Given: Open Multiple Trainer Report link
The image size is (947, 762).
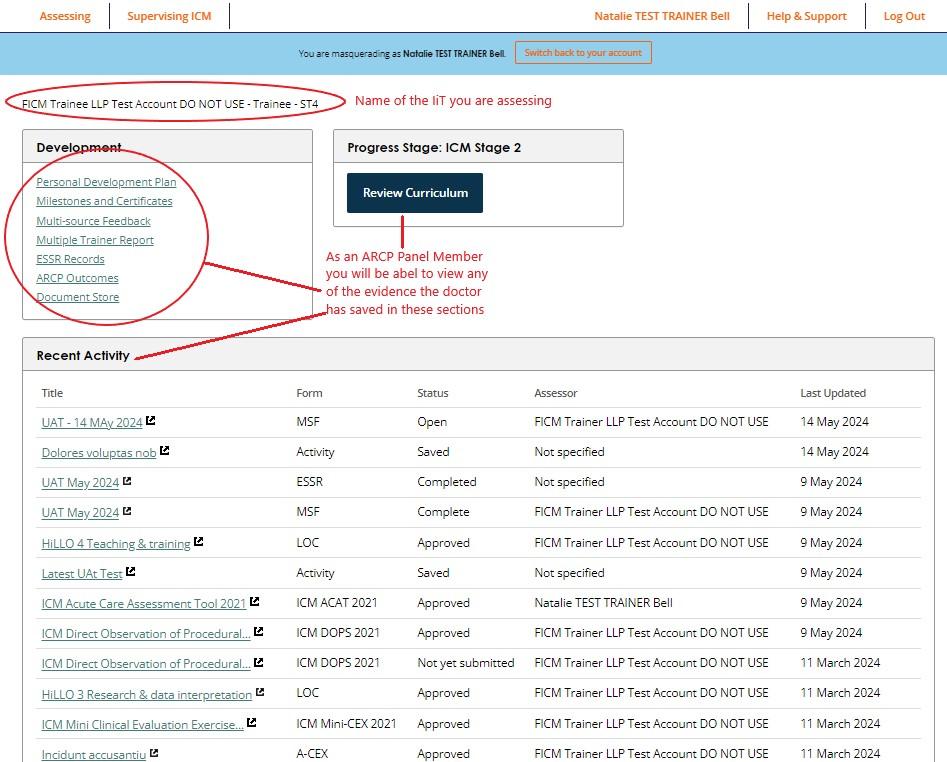Looking at the screenshot, I should pyautogui.click(x=95, y=240).
